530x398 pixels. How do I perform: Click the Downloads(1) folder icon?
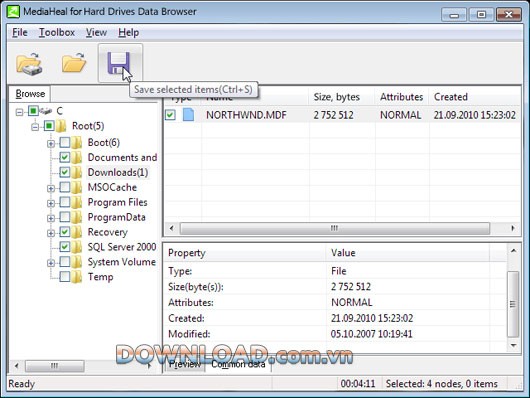[77, 172]
